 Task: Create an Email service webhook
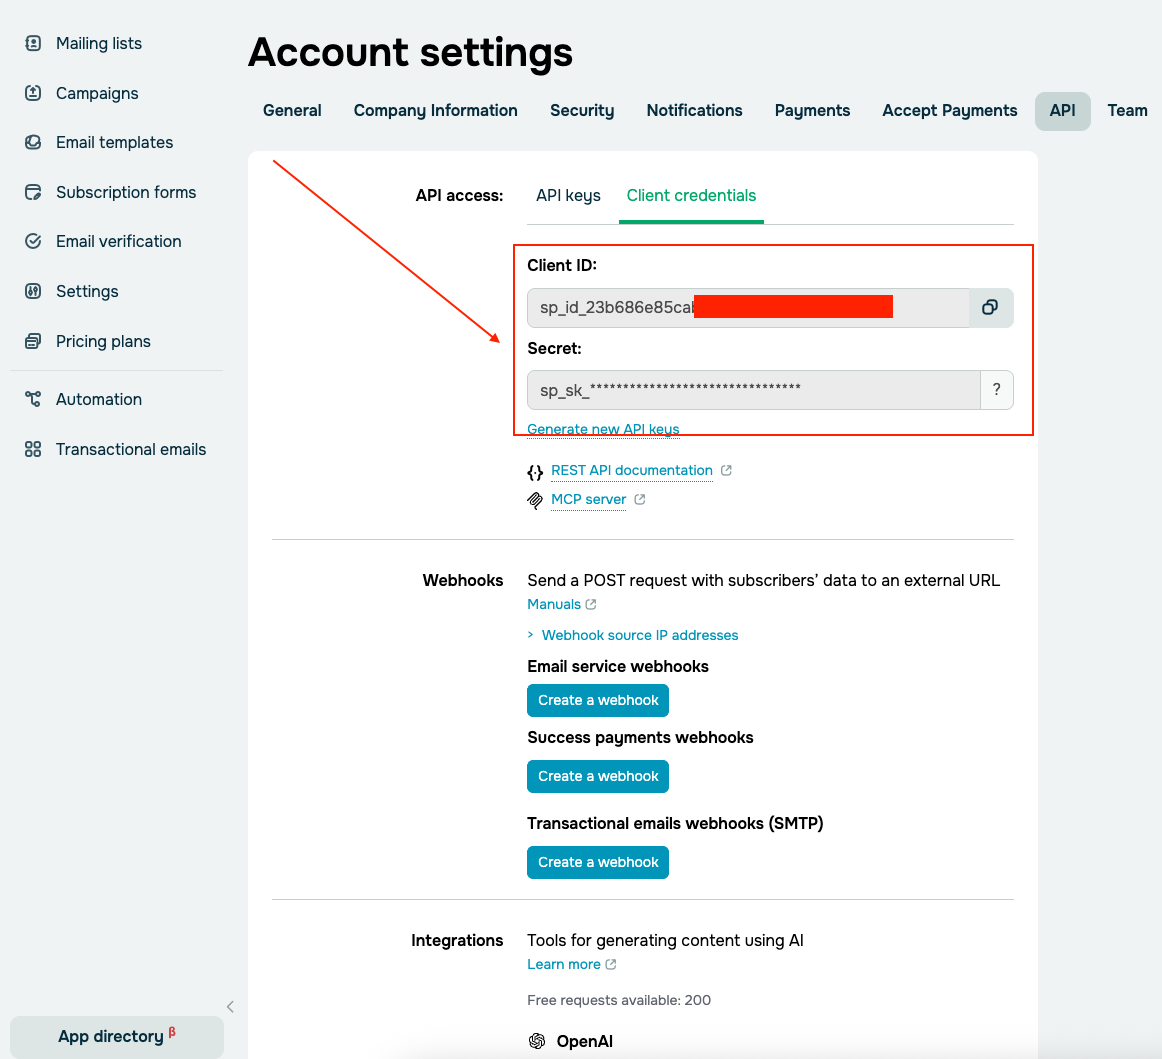click(x=597, y=700)
